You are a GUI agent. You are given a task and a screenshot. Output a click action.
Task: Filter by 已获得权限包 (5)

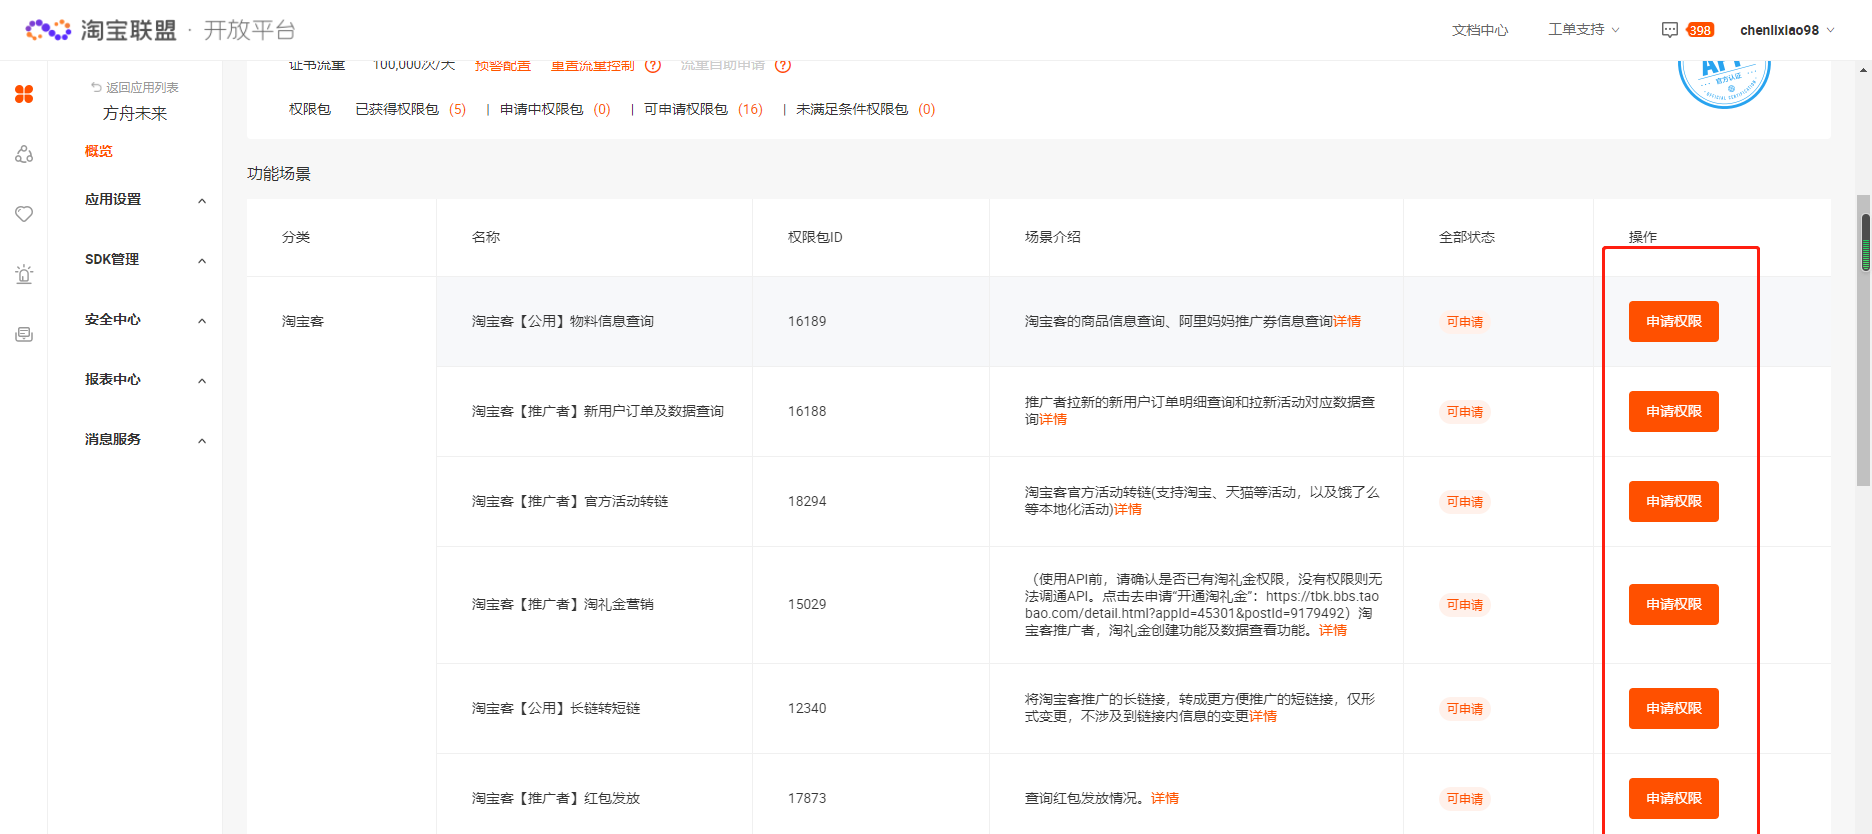pyautogui.click(x=411, y=109)
